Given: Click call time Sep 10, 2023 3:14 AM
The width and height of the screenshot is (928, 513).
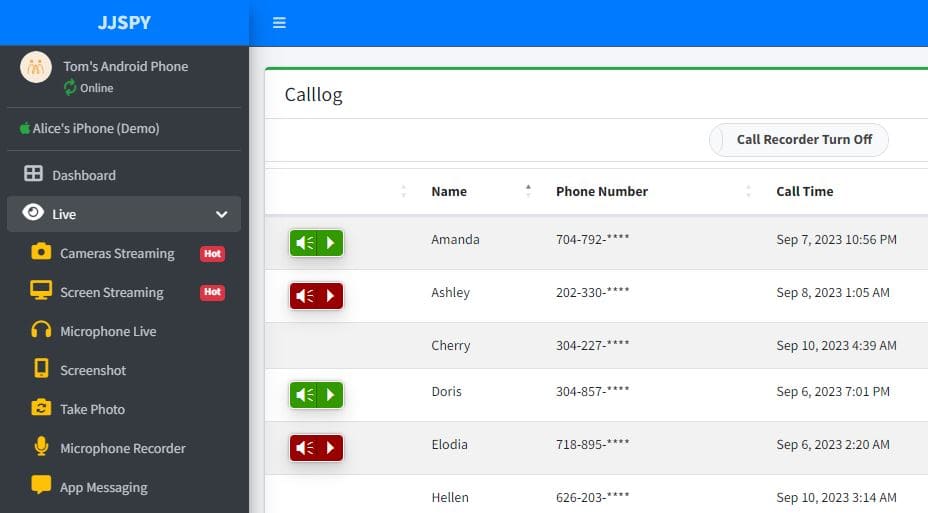Looking at the screenshot, I should tap(836, 498).
